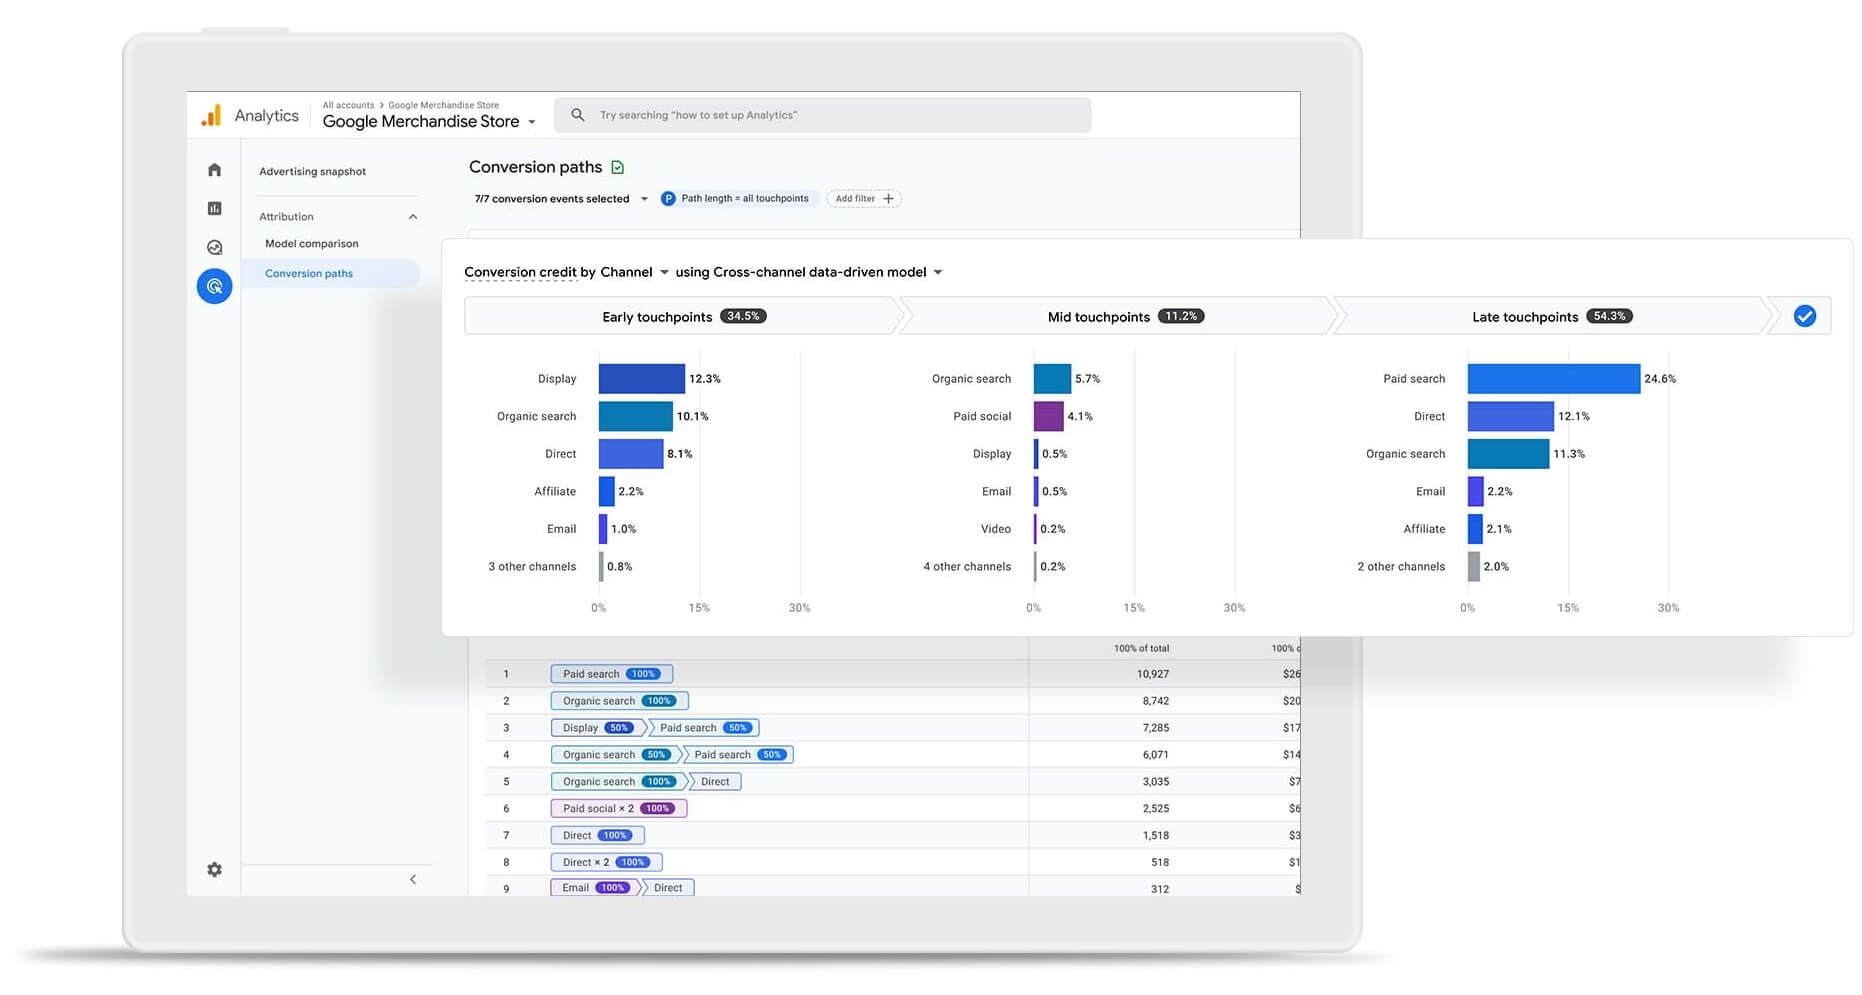The image size is (1862, 995).
Task: Select Conversion paths in the sidebar
Action: click(x=308, y=273)
